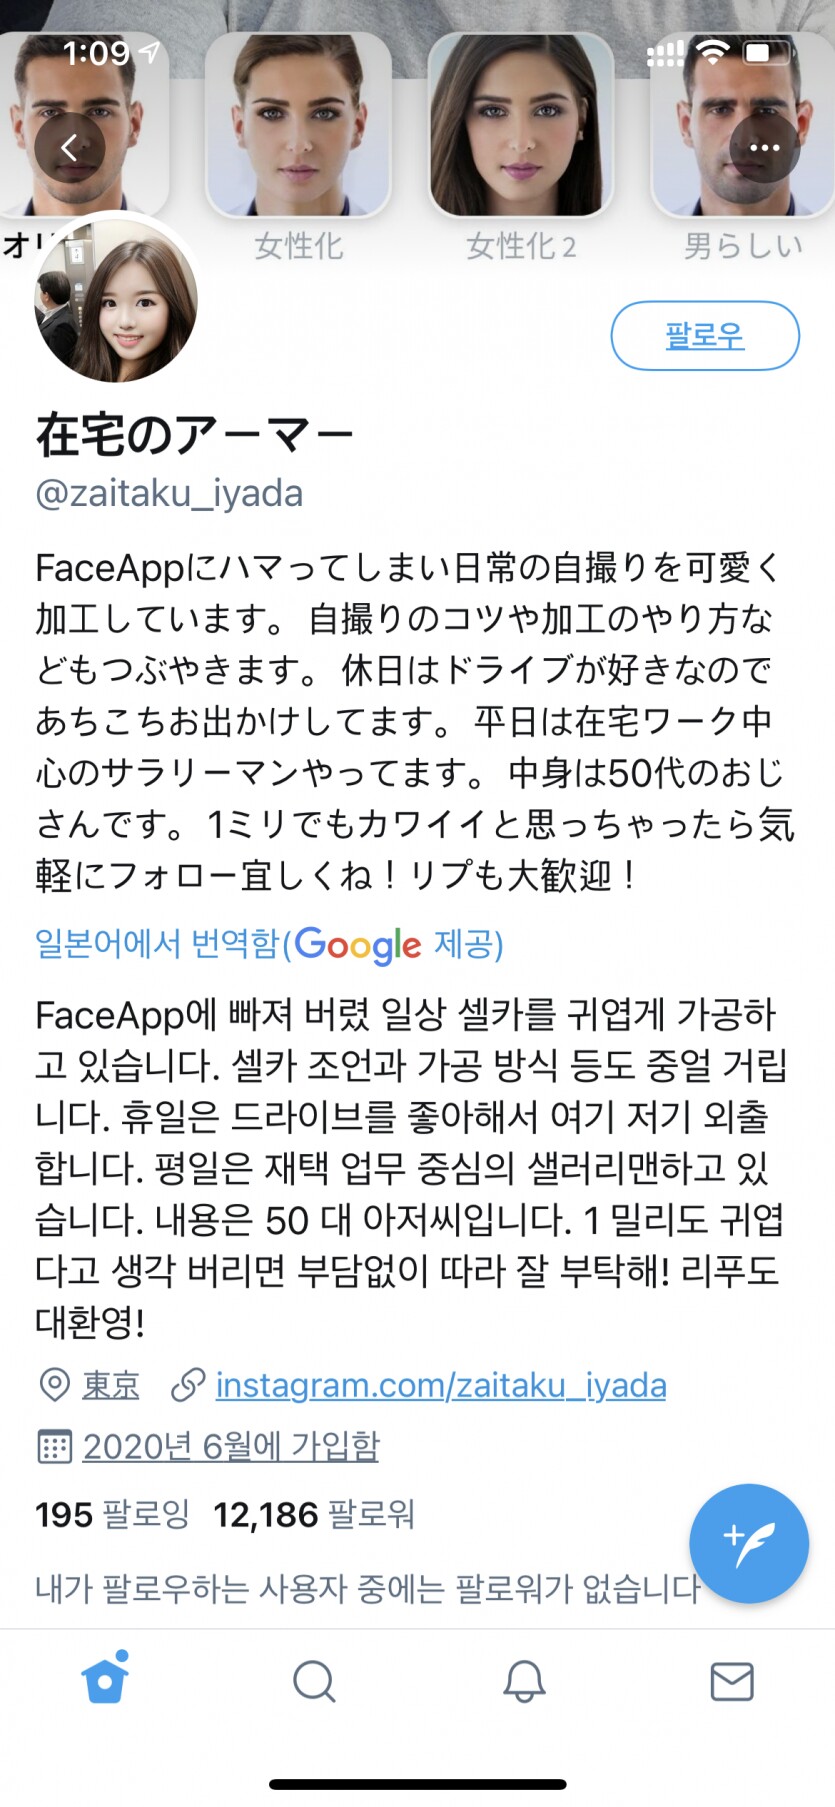Click the link chain icon

[x=188, y=1385]
